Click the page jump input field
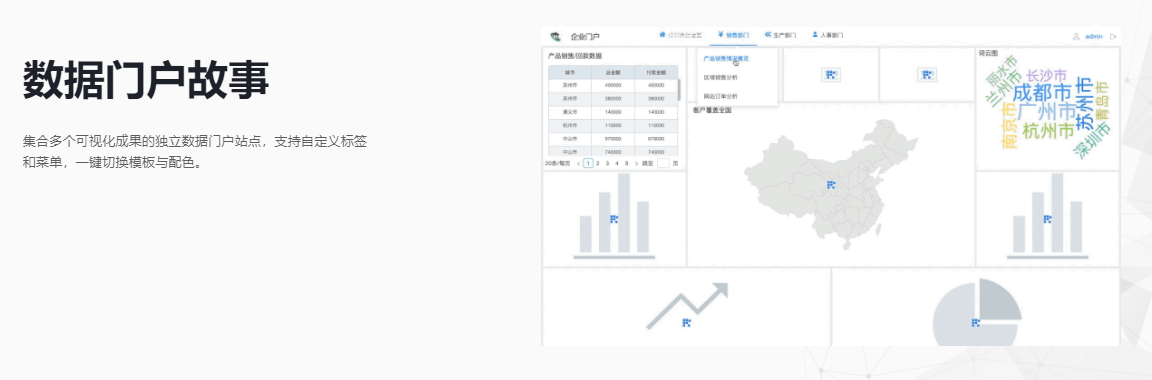1152x380 pixels. tap(663, 163)
